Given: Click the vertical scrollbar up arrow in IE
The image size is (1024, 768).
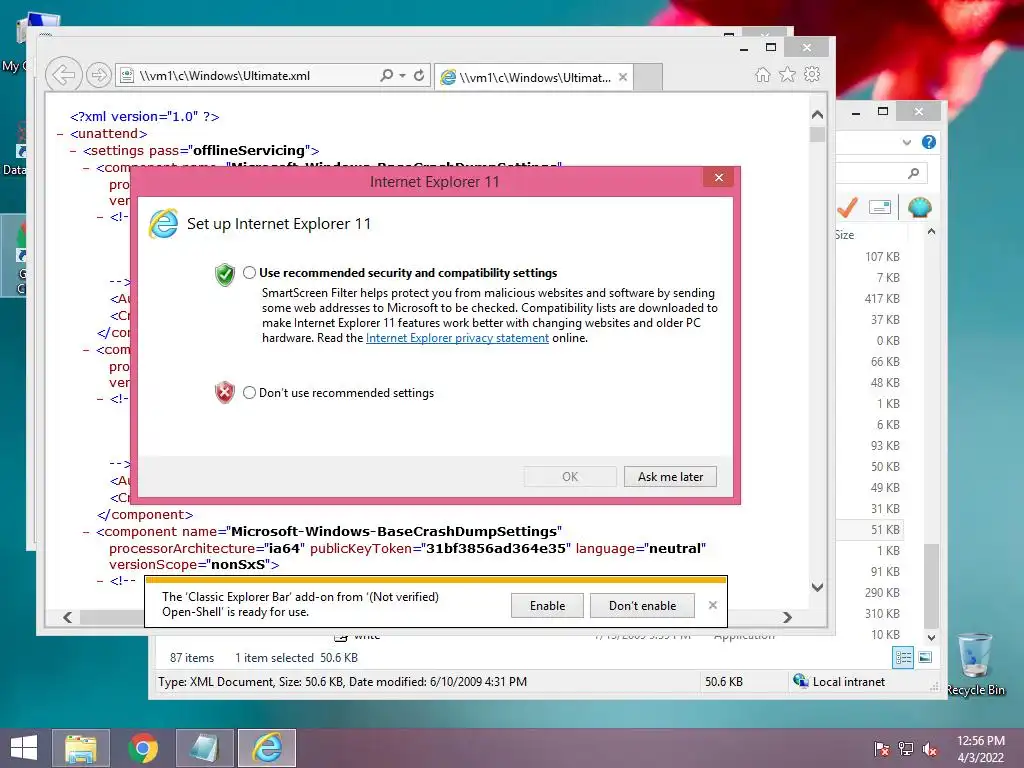Looking at the screenshot, I should [817, 114].
